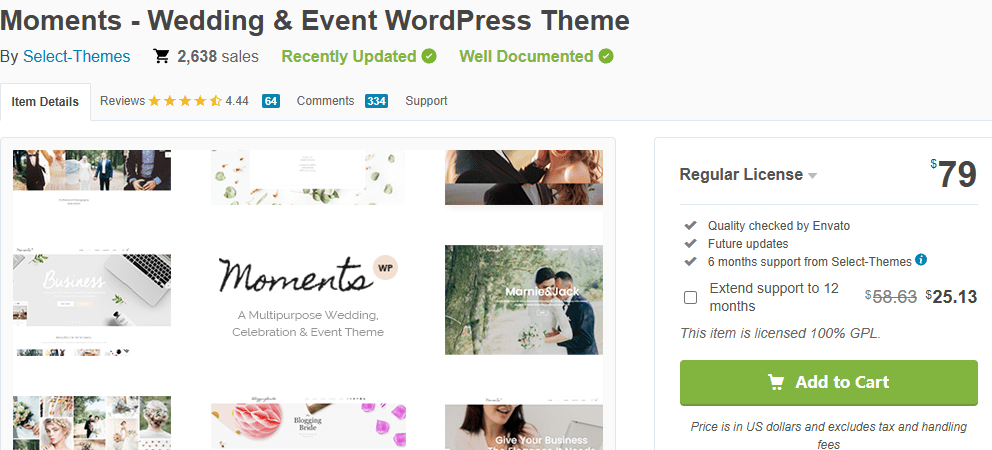Click the Moments theme title heading
Image resolution: width=992 pixels, height=450 pixels.
(x=315, y=20)
